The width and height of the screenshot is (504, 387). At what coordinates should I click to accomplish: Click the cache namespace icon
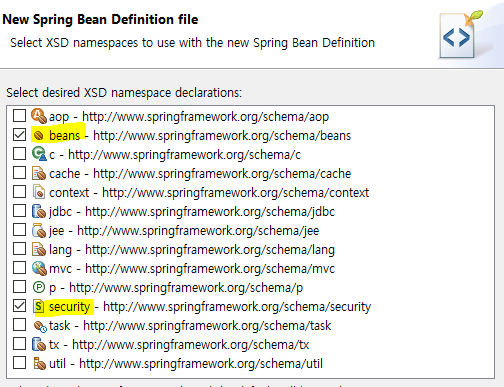coord(39,173)
